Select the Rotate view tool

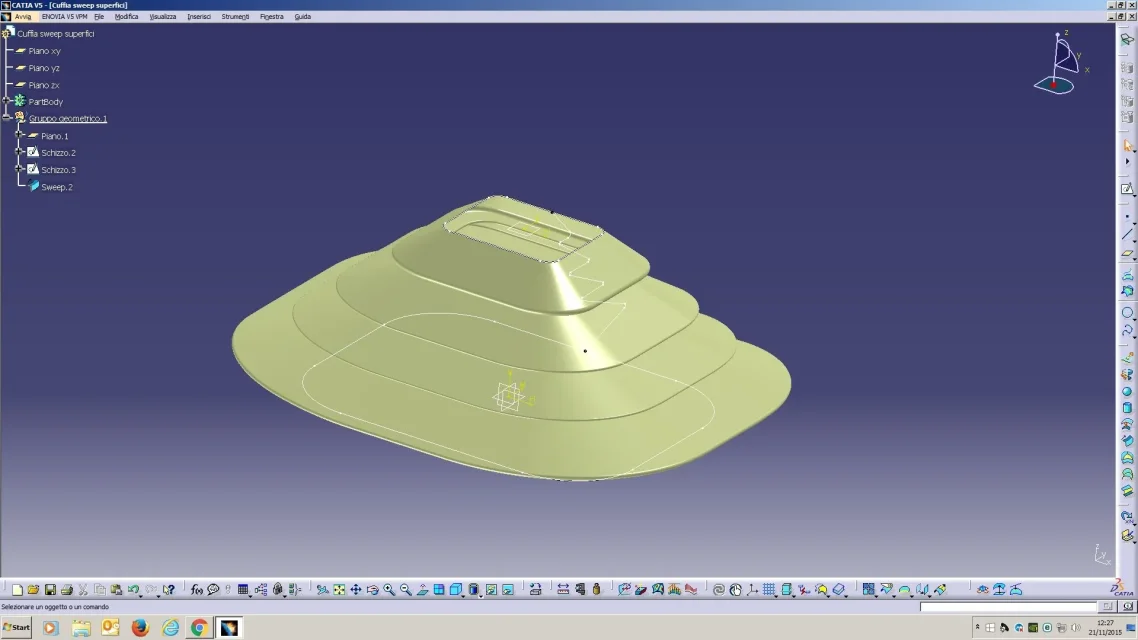pos(372,590)
